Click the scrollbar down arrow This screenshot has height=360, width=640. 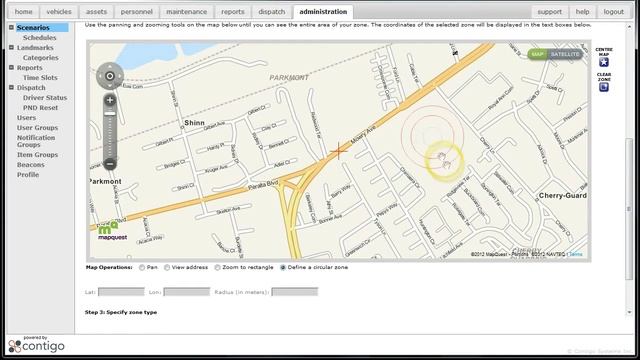coord(629,312)
